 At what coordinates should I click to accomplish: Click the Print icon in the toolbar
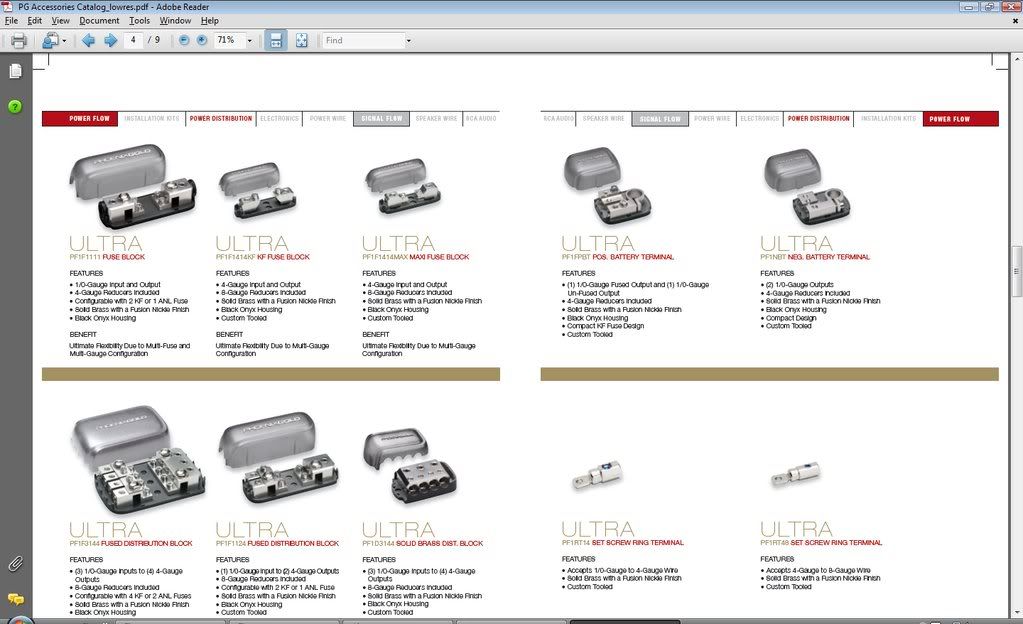pos(19,40)
